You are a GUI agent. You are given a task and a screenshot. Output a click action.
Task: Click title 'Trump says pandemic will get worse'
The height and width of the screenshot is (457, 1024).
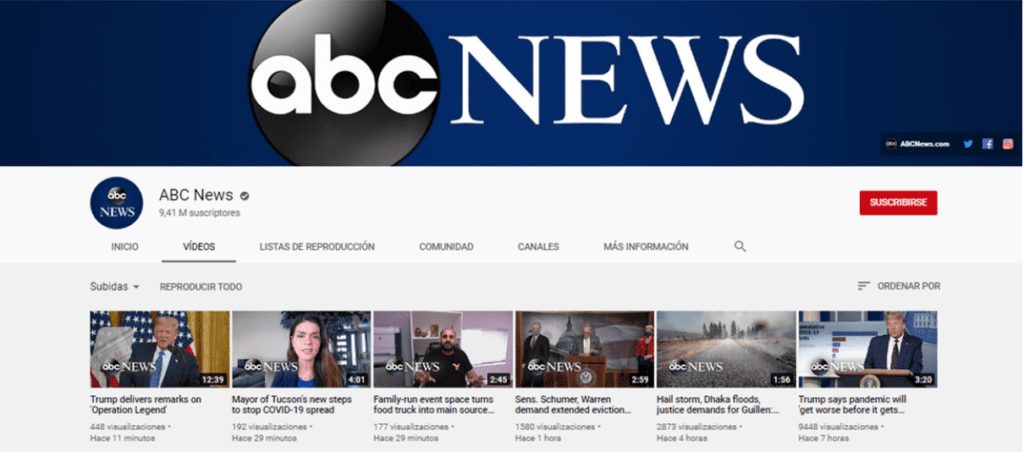coord(852,405)
